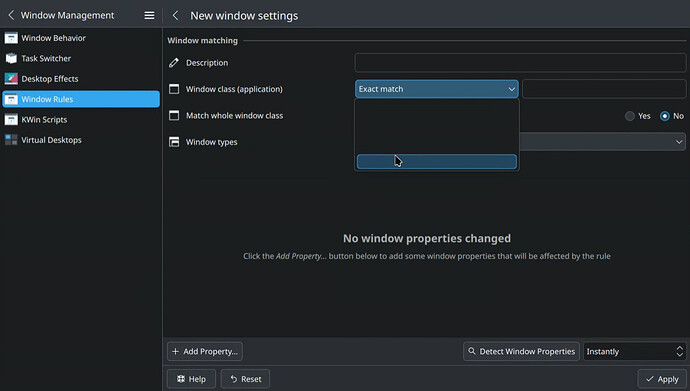Open the hamburger menu in sidebar header

pos(149,15)
